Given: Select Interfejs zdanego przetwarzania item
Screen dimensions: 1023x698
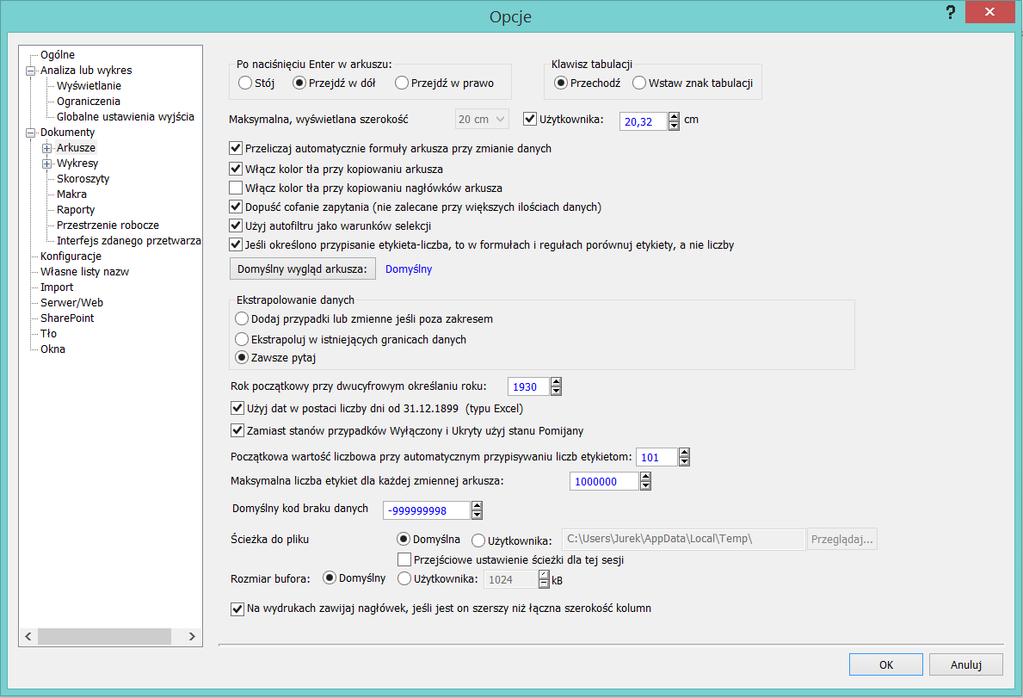Looking at the screenshot, I should pyautogui.click(x=129, y=241).
